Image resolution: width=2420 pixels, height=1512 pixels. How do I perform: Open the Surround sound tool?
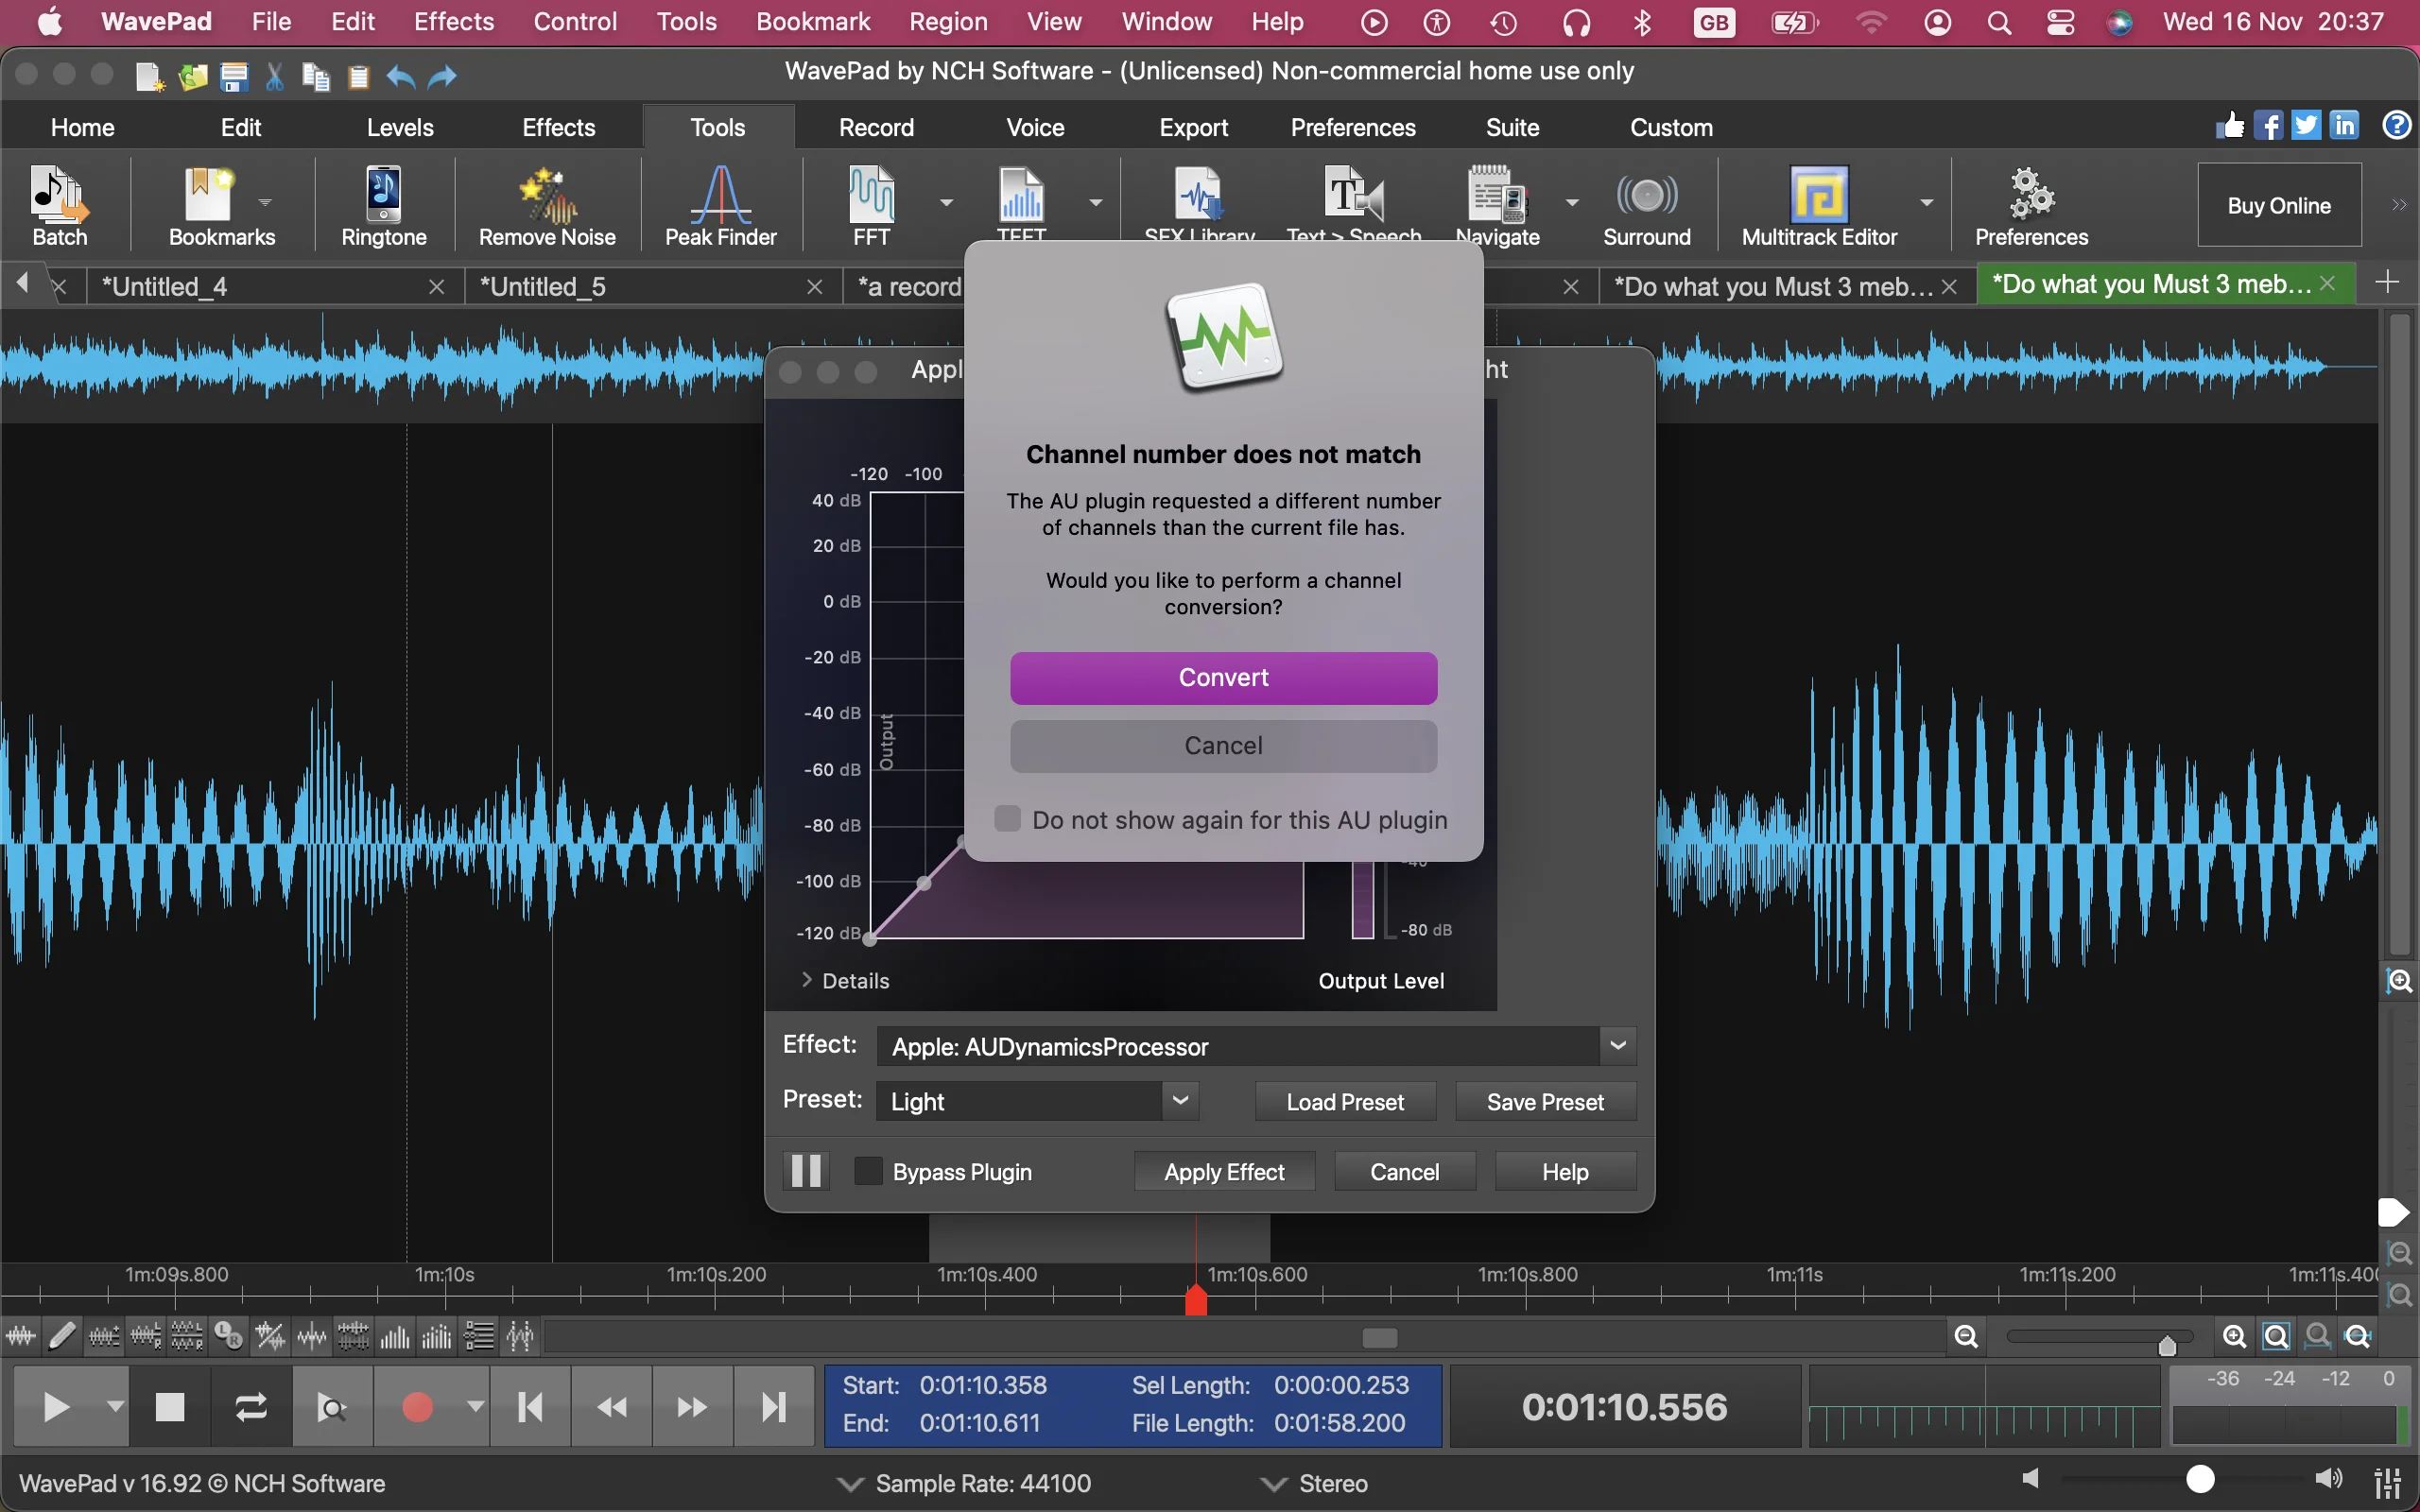point(1646,205)
